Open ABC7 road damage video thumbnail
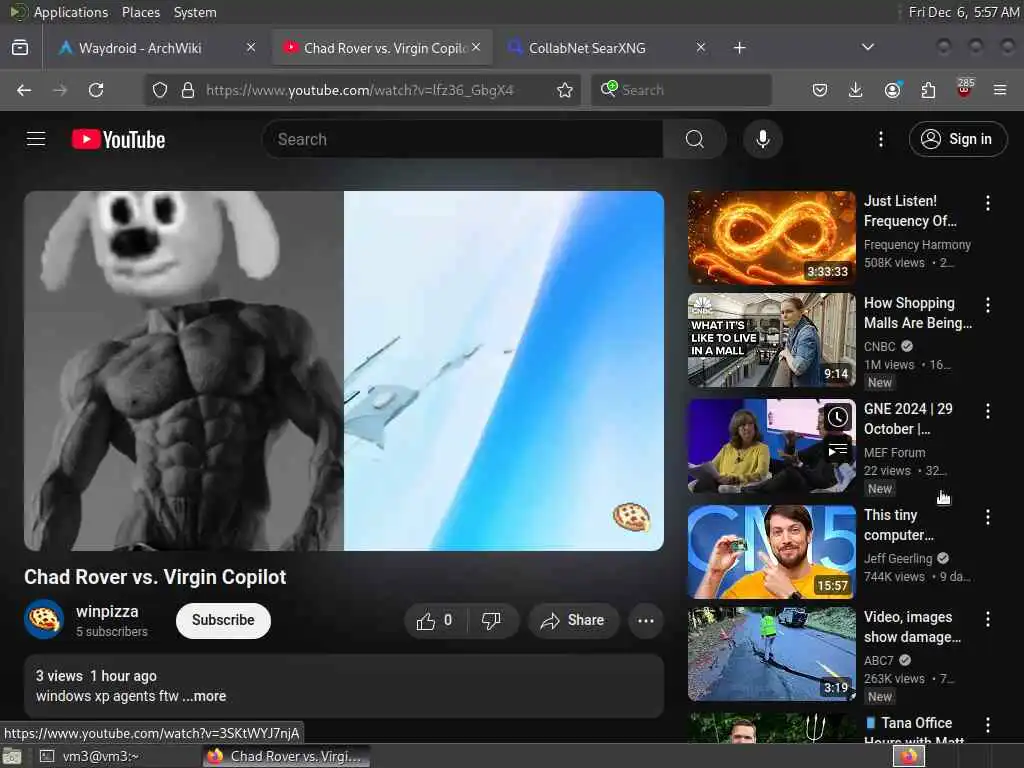 point(771,654)
